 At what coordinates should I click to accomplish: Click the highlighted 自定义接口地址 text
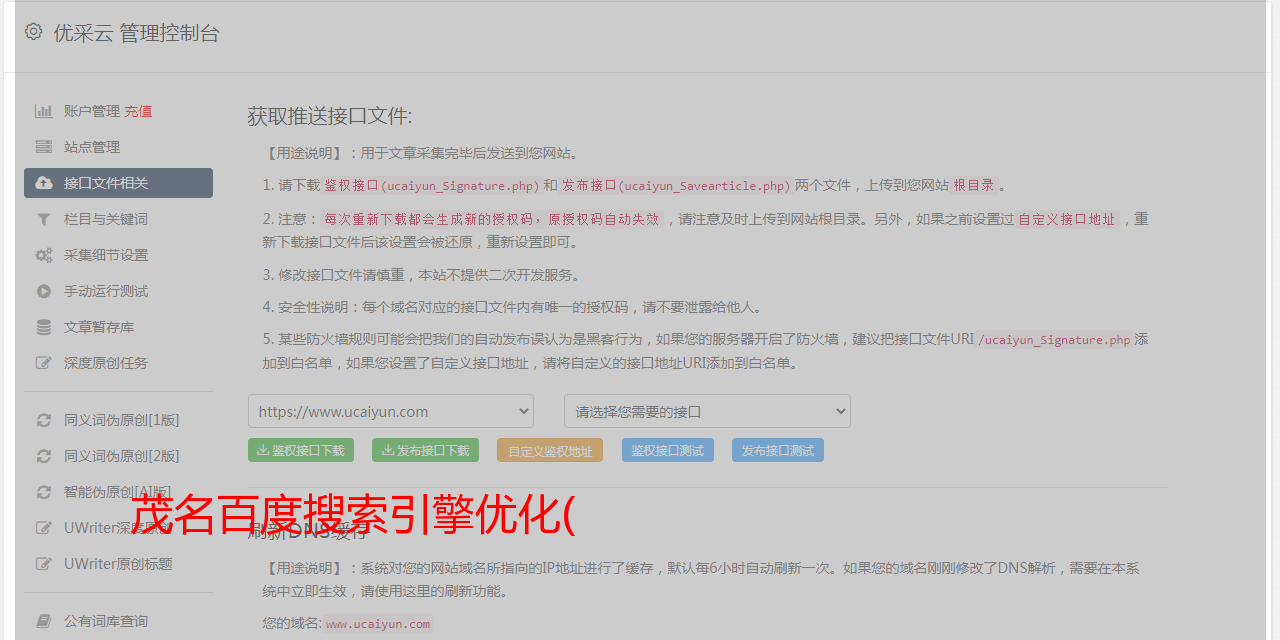(x=1067, y=219)
